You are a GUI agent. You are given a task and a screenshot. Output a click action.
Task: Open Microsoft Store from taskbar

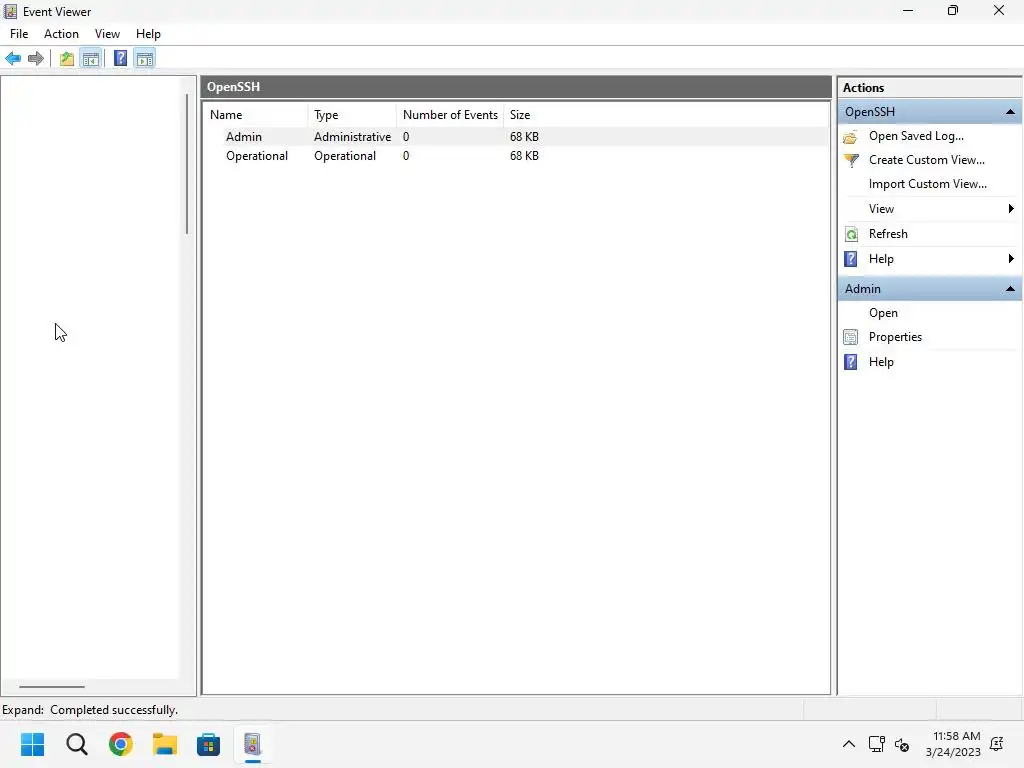pos(208,744)
